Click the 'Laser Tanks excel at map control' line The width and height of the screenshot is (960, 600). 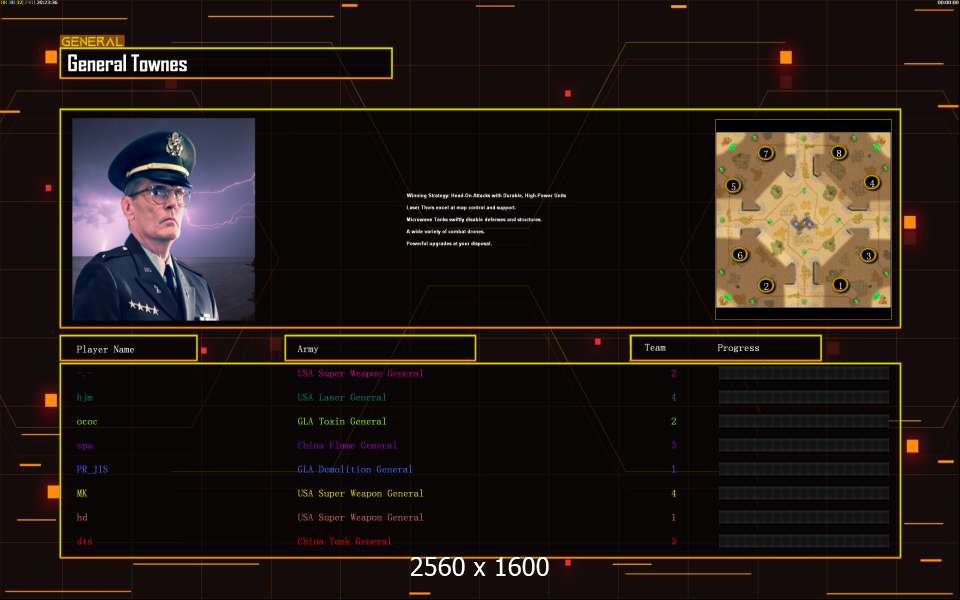pos(461,208)
